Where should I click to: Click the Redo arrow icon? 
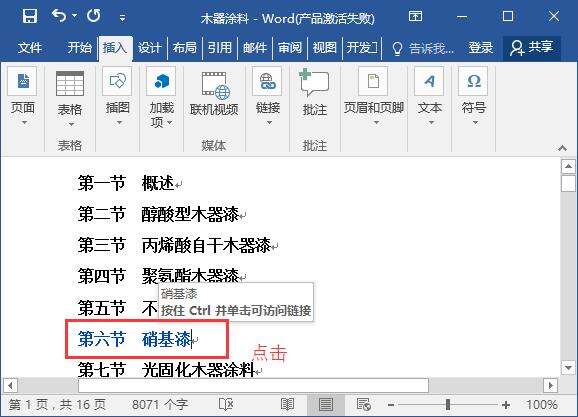click(x=94, y=16)
